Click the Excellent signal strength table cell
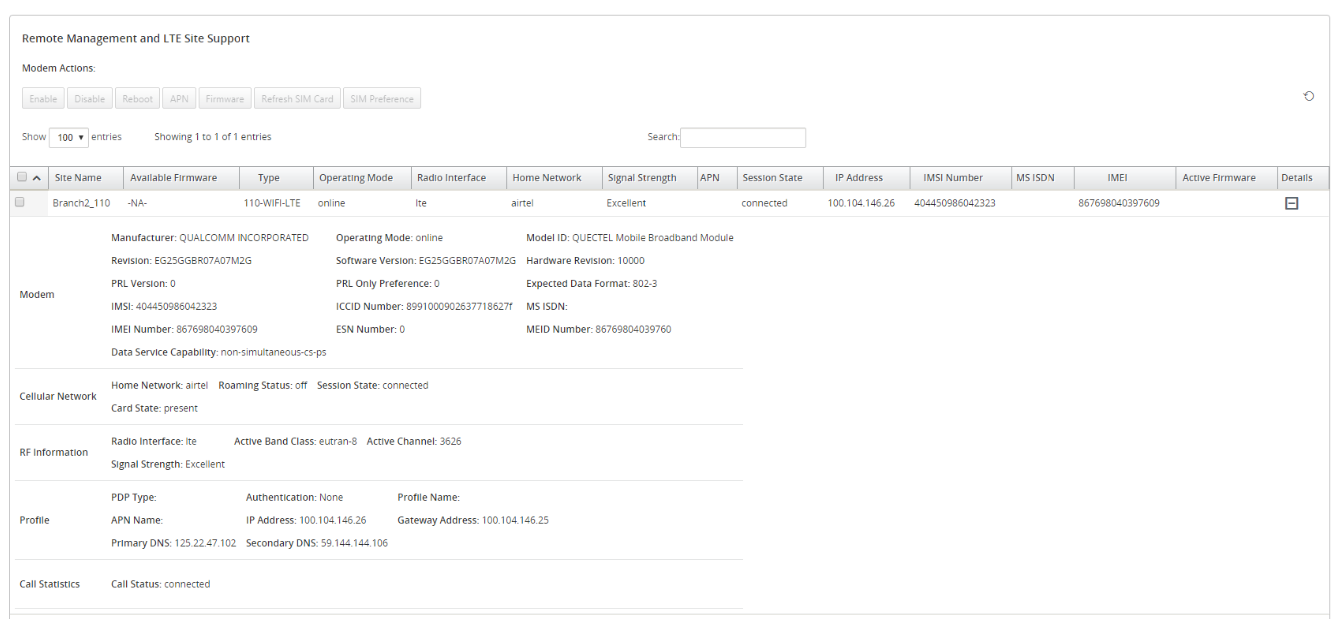The width and height of the screenshot is (1335, 619). pos(626,203)
